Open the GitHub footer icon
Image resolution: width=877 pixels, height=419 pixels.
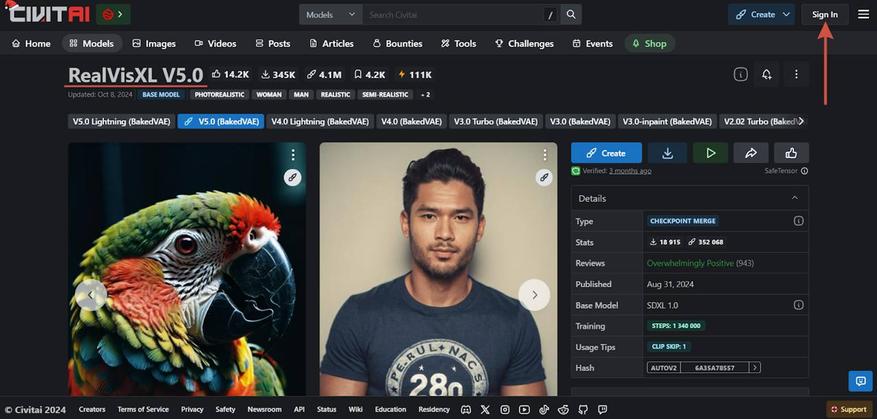point(583,409)
